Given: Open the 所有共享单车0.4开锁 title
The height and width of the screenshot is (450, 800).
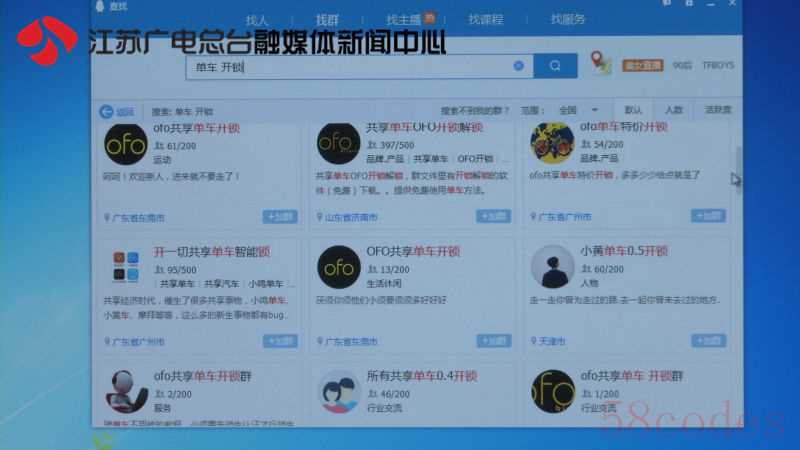Looking at the screenshot, I should 421,376.
